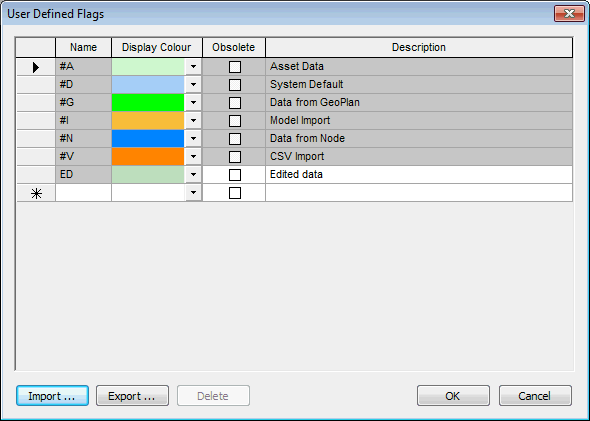This screenshot has height=421, width=590.
Task: Click the row selector arrow for #A
Action: [36, 67]
